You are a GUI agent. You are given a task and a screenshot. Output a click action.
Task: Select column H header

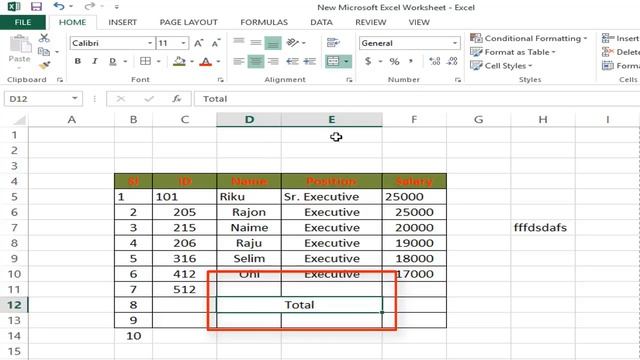point(543,120)
